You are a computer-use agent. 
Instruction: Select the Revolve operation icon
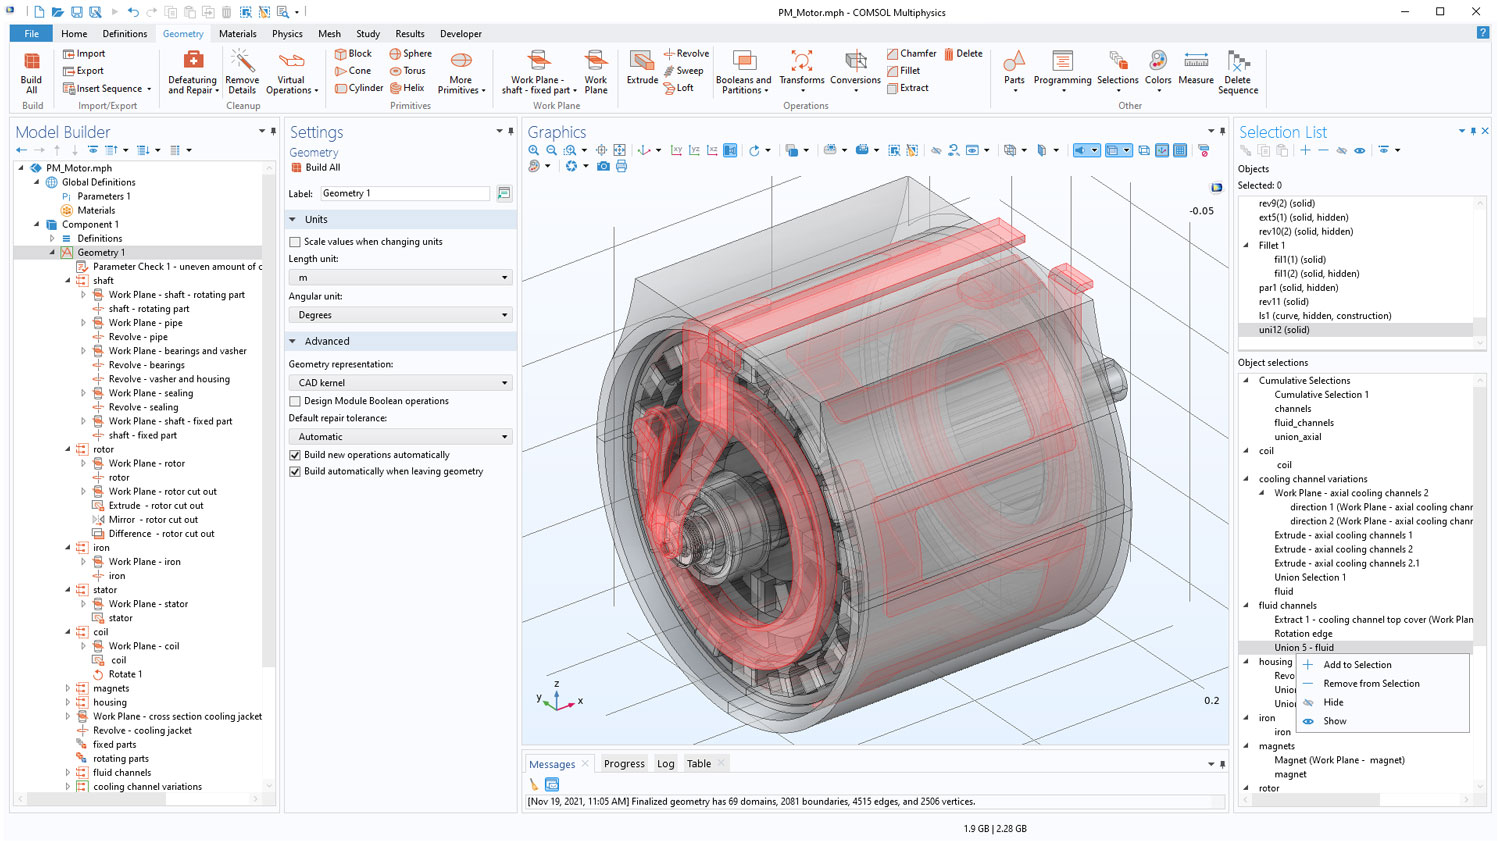point(686,54)
